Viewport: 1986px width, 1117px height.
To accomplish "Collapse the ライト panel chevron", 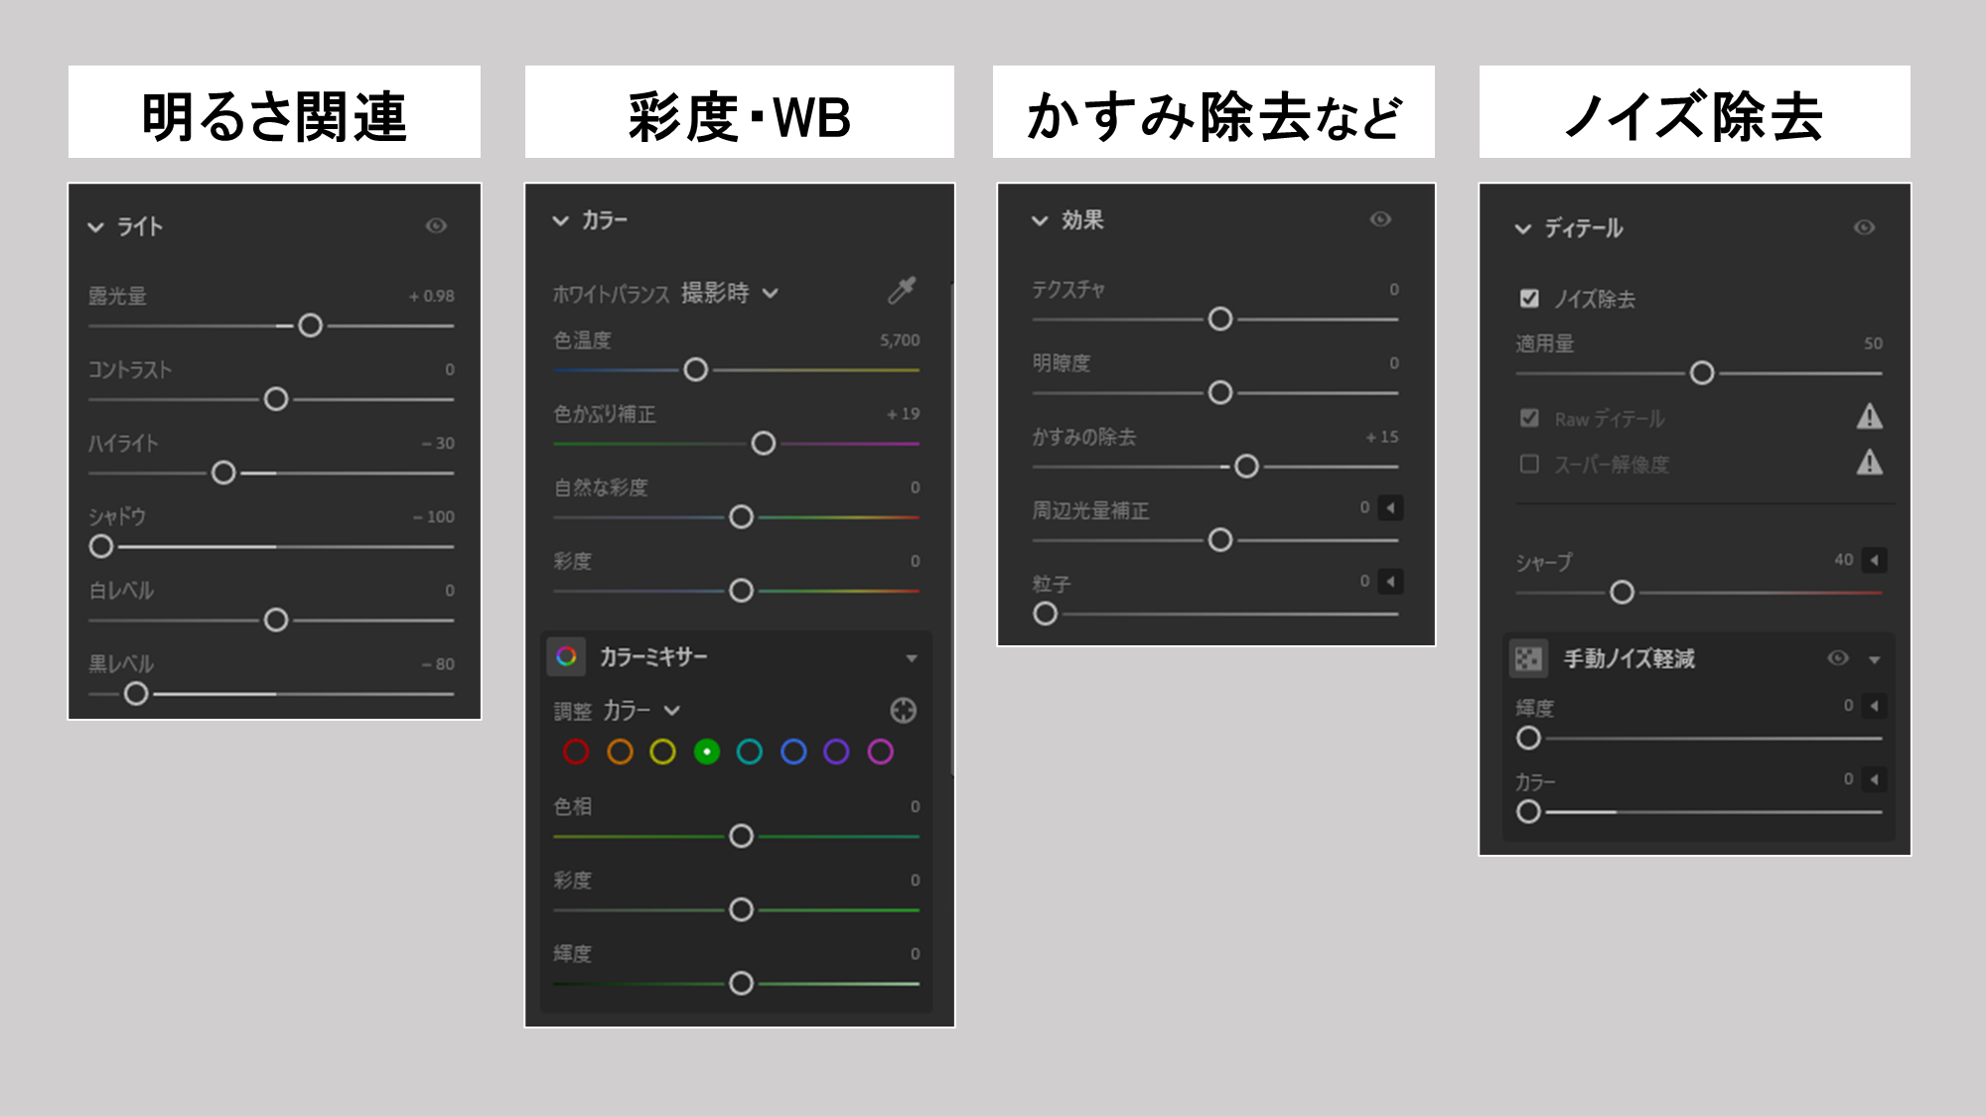I will (96, 227).
